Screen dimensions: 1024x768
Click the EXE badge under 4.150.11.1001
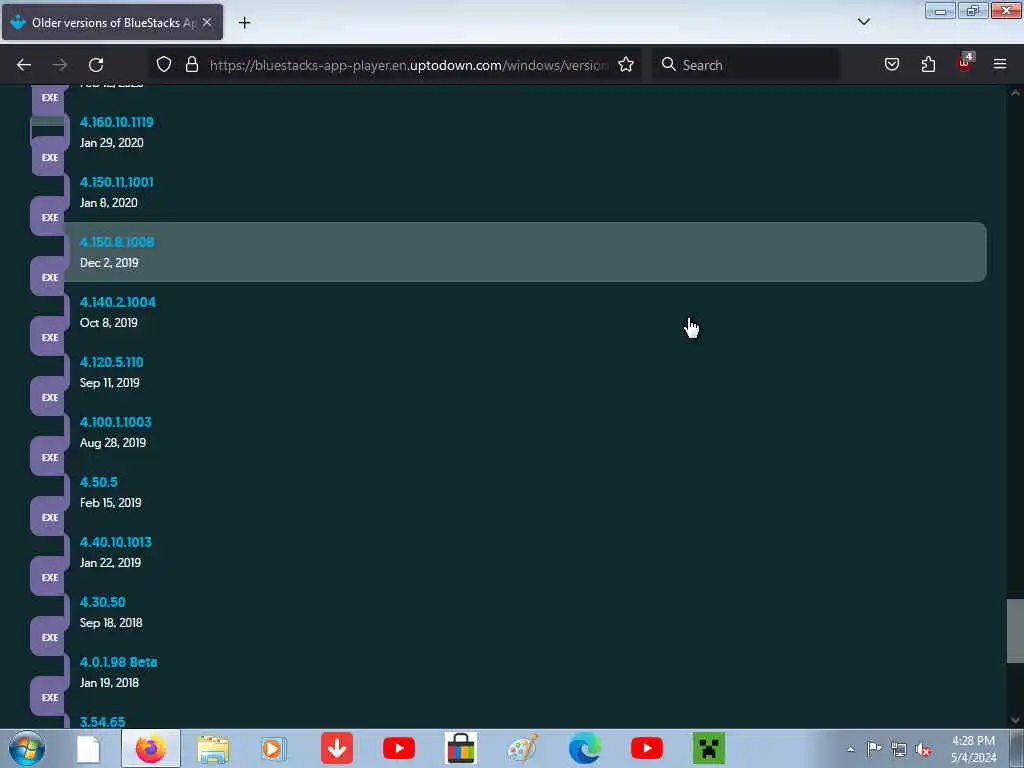(x=50, y=217)
